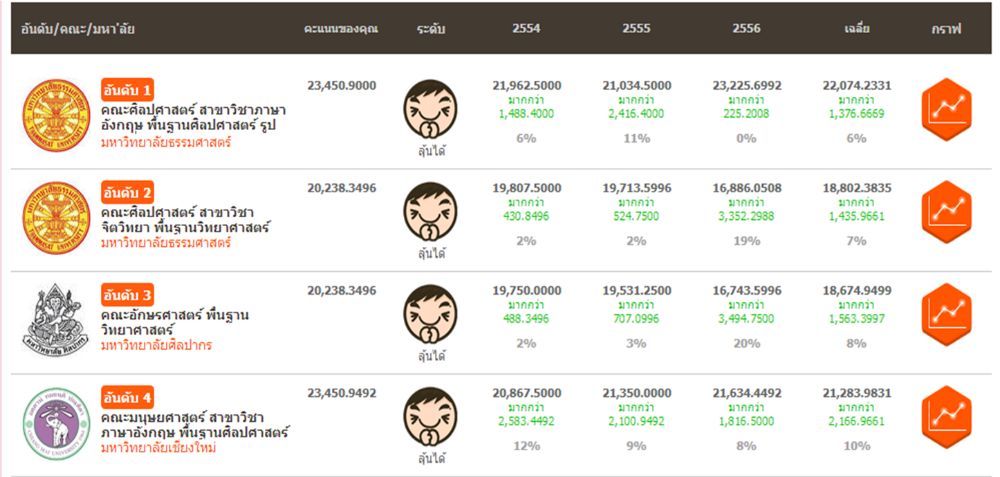Click the face icon in rank 3 row
This screenshot has width=1000, height=477.
pyautogui.click(x=432, y=315)
